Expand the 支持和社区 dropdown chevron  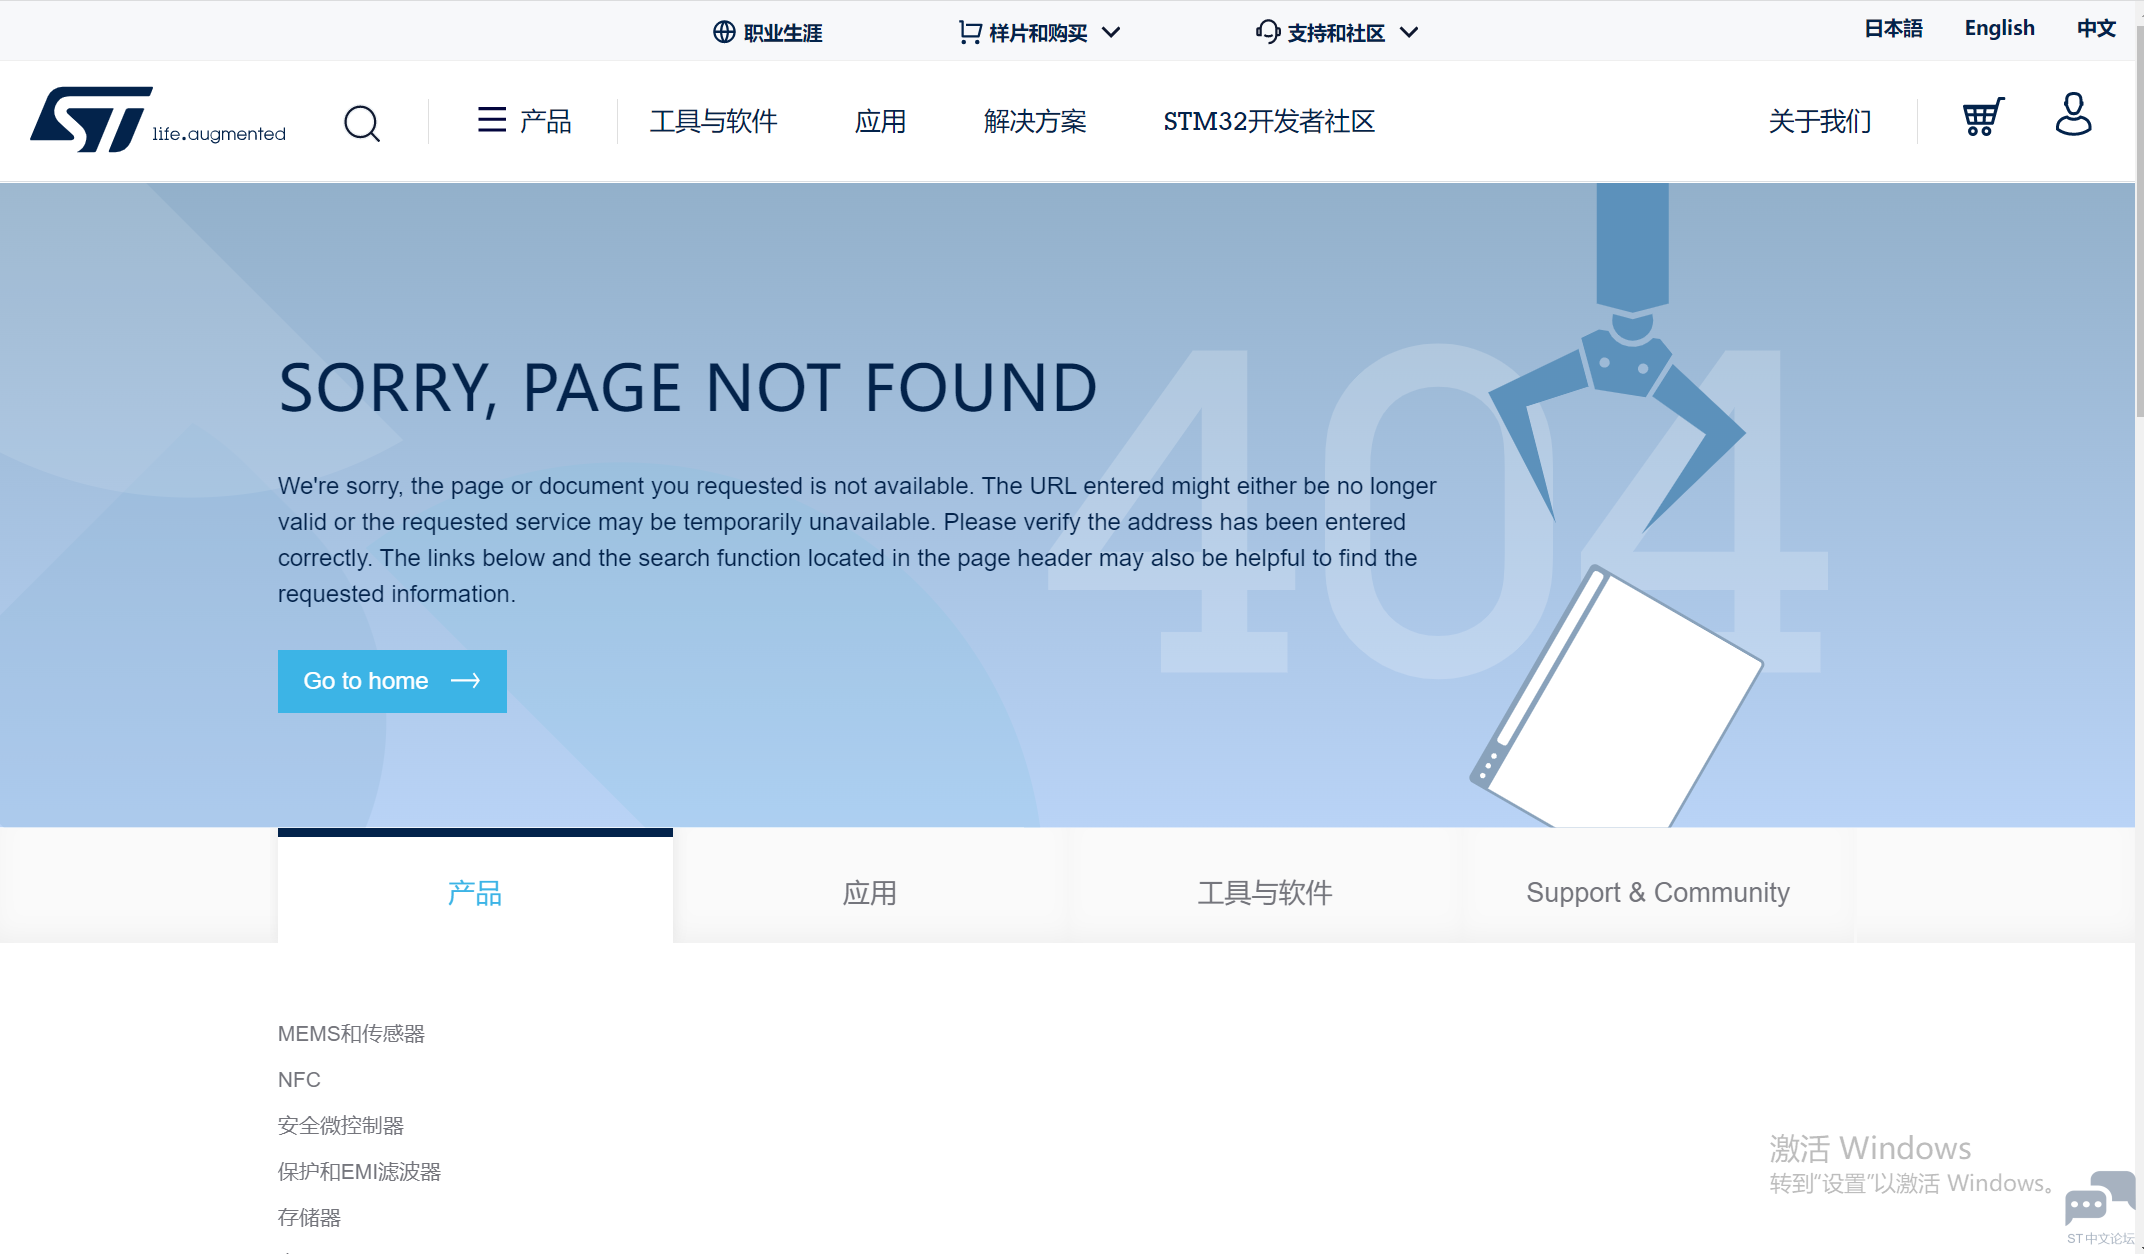(x=1409, y=32)
